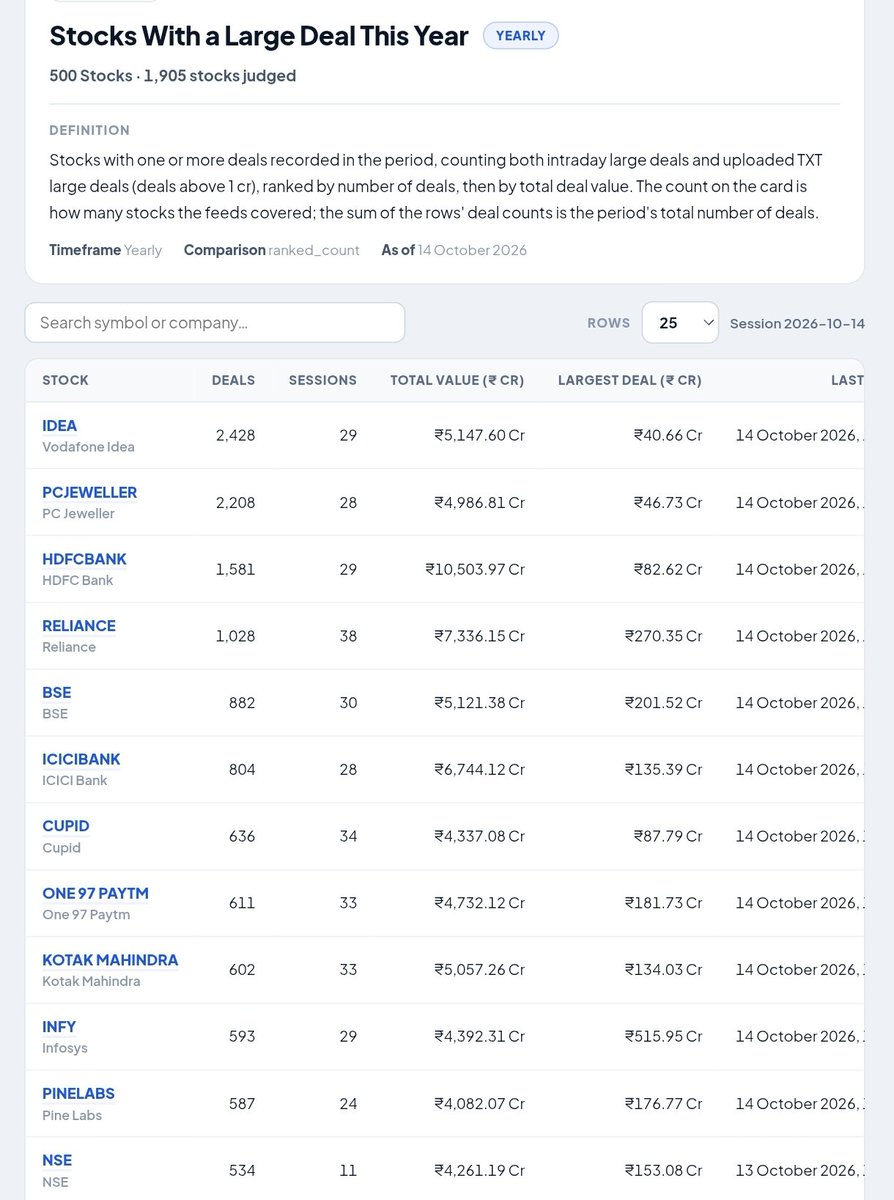Select BSE deals count 882
This screenshot has width=894, height=1200.
click(x=242, y=703)
